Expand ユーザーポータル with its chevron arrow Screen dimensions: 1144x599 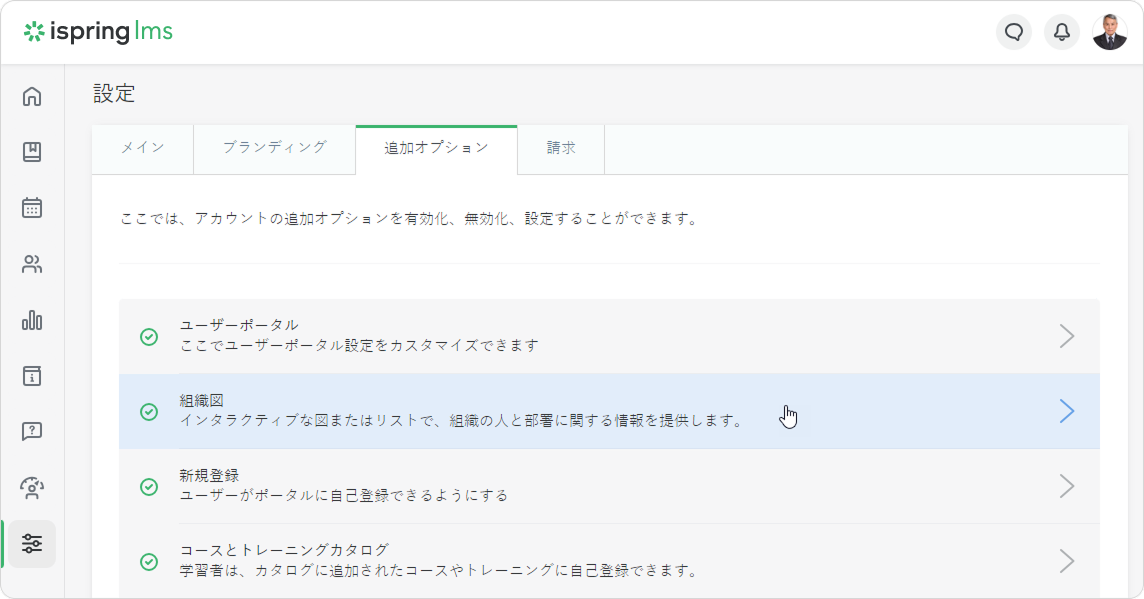1067,336
